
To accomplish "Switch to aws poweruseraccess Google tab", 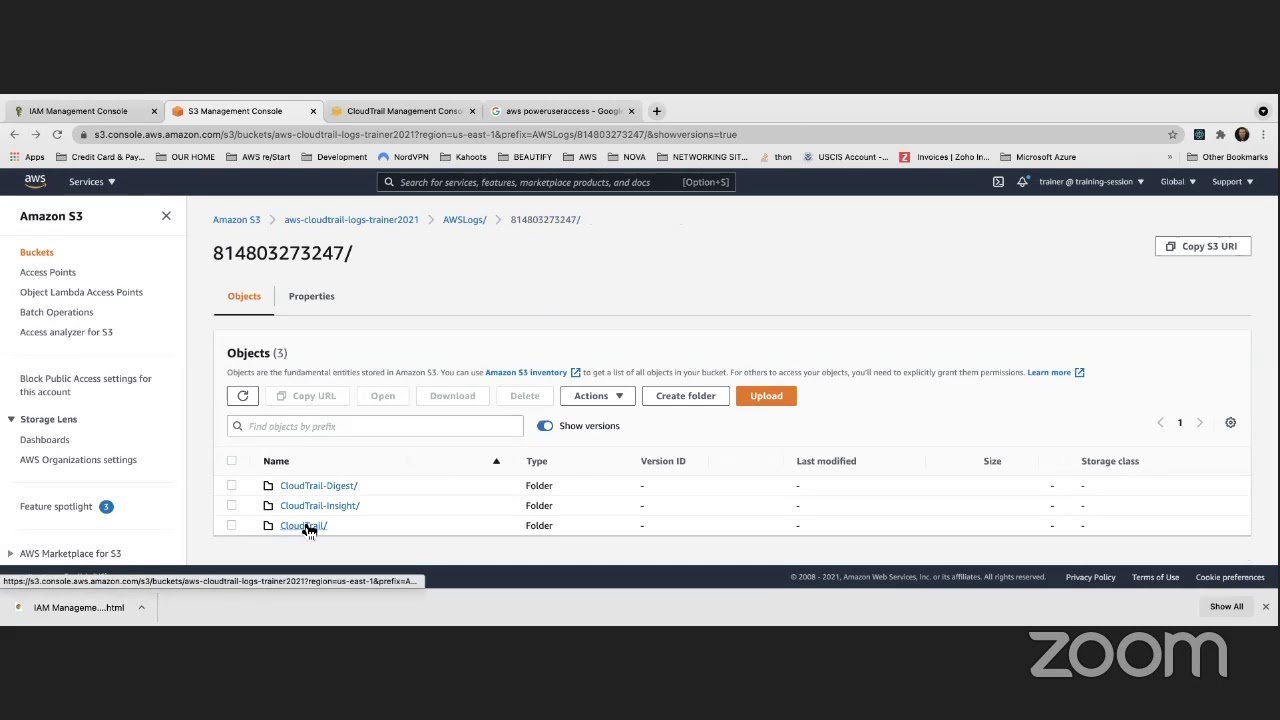I will coord(564,111).
